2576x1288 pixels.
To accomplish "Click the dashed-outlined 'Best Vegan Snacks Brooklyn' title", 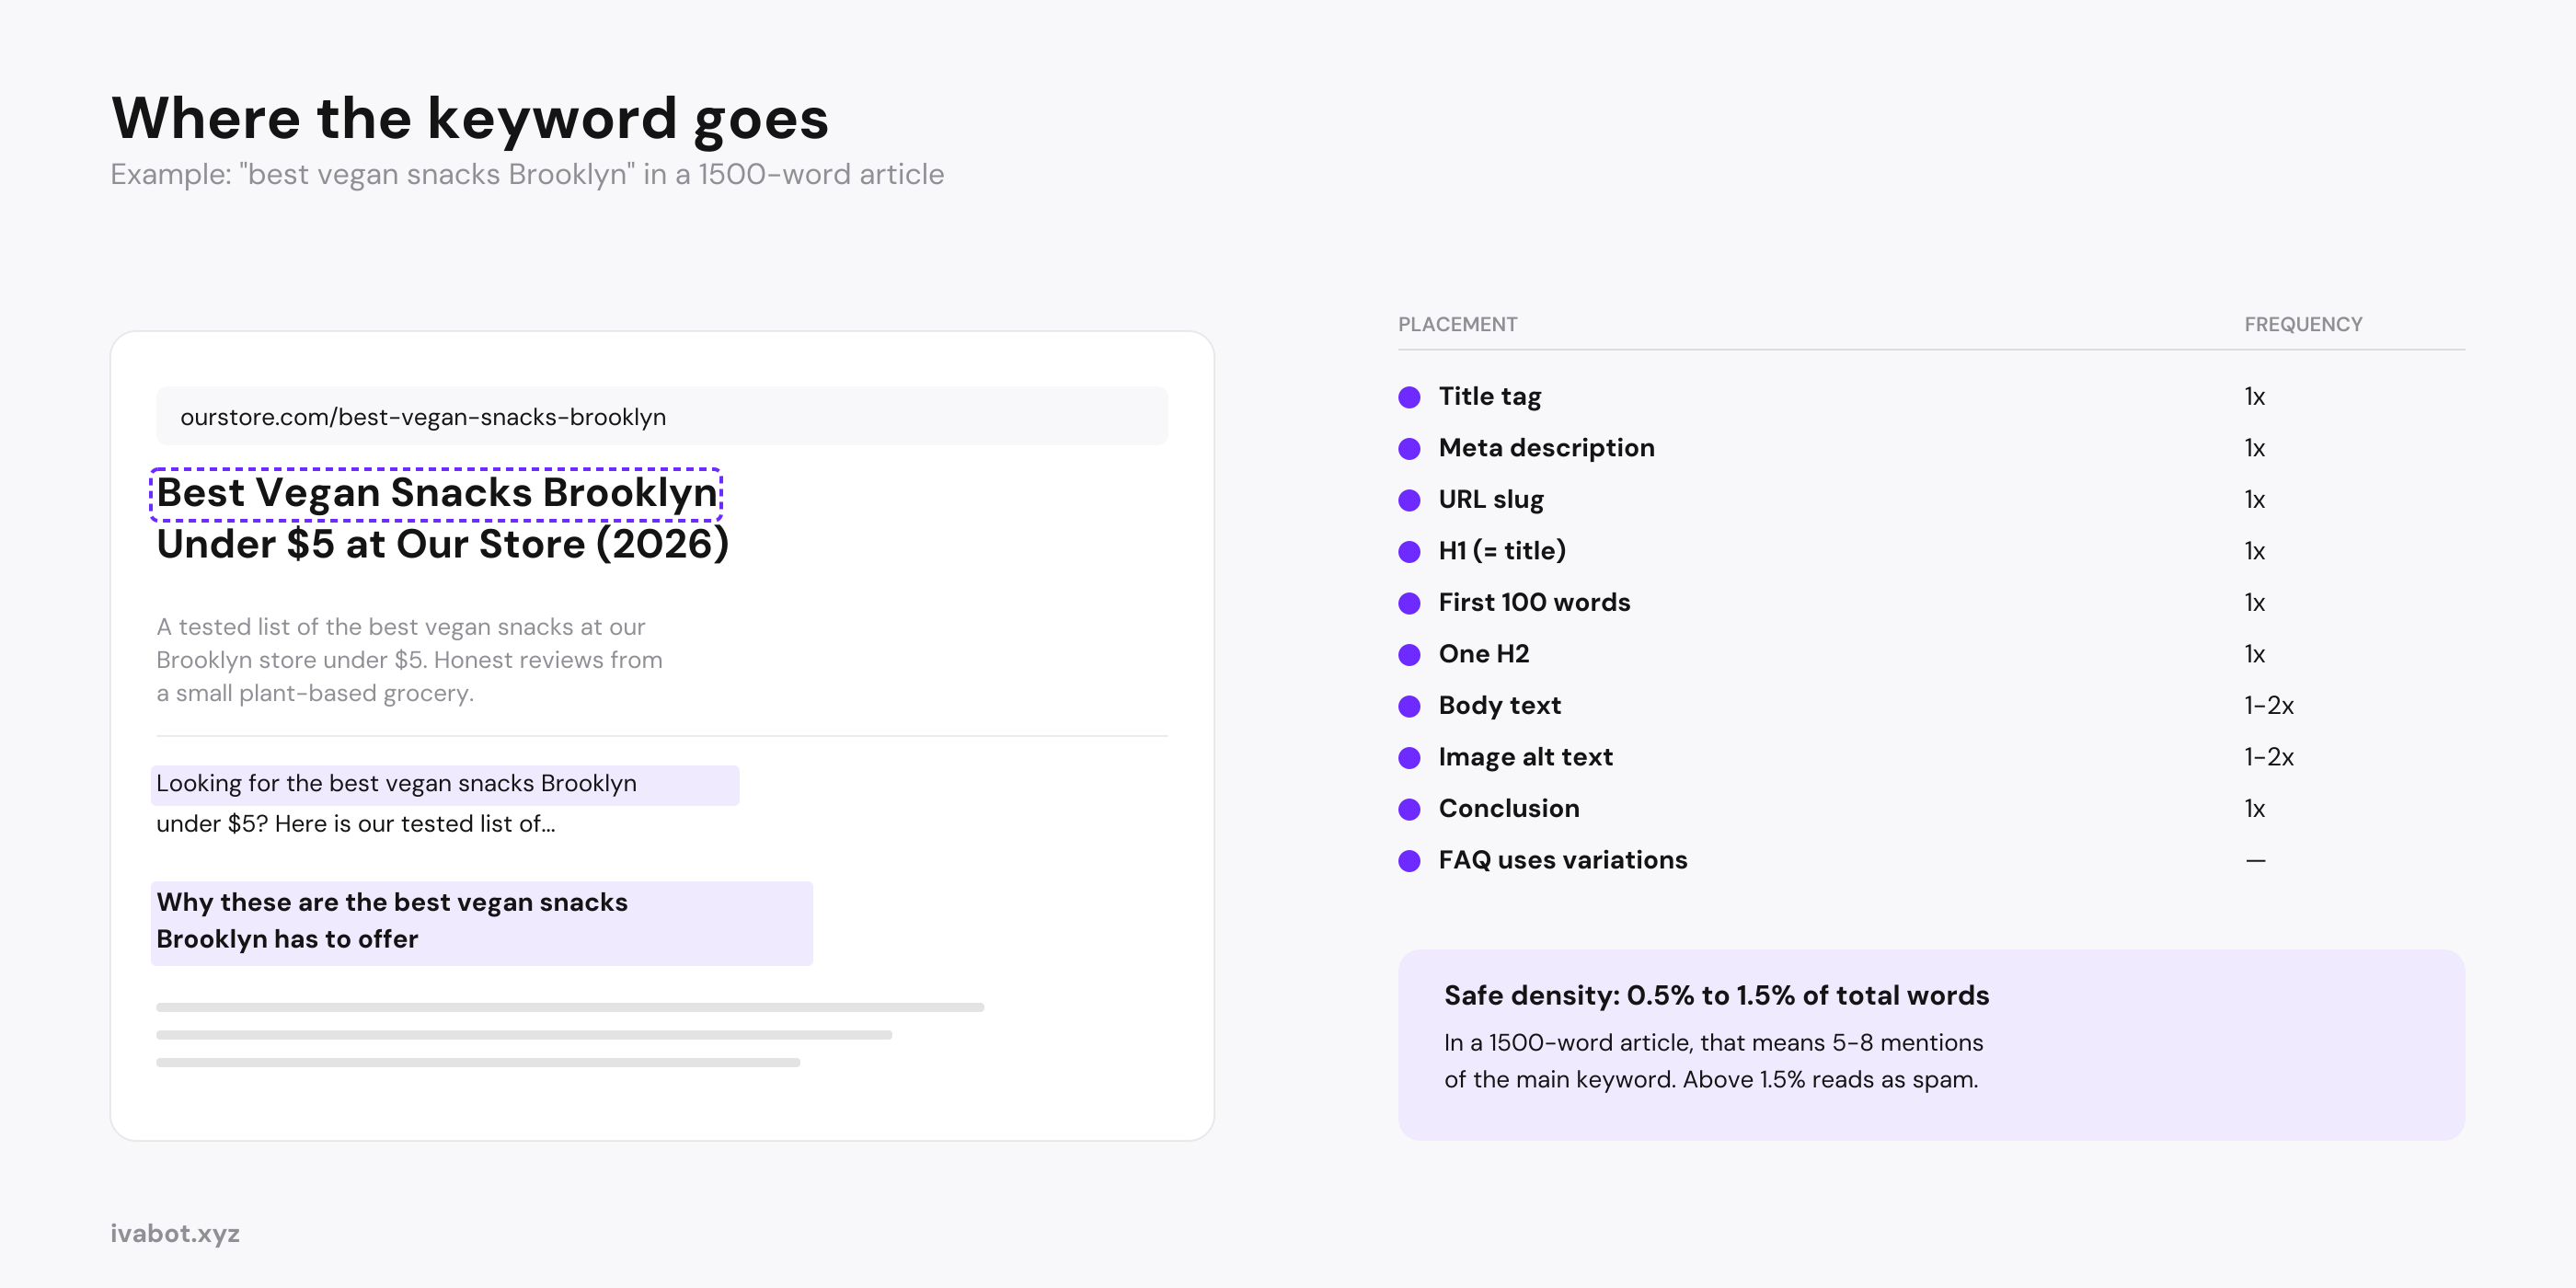I will point(436,494).
